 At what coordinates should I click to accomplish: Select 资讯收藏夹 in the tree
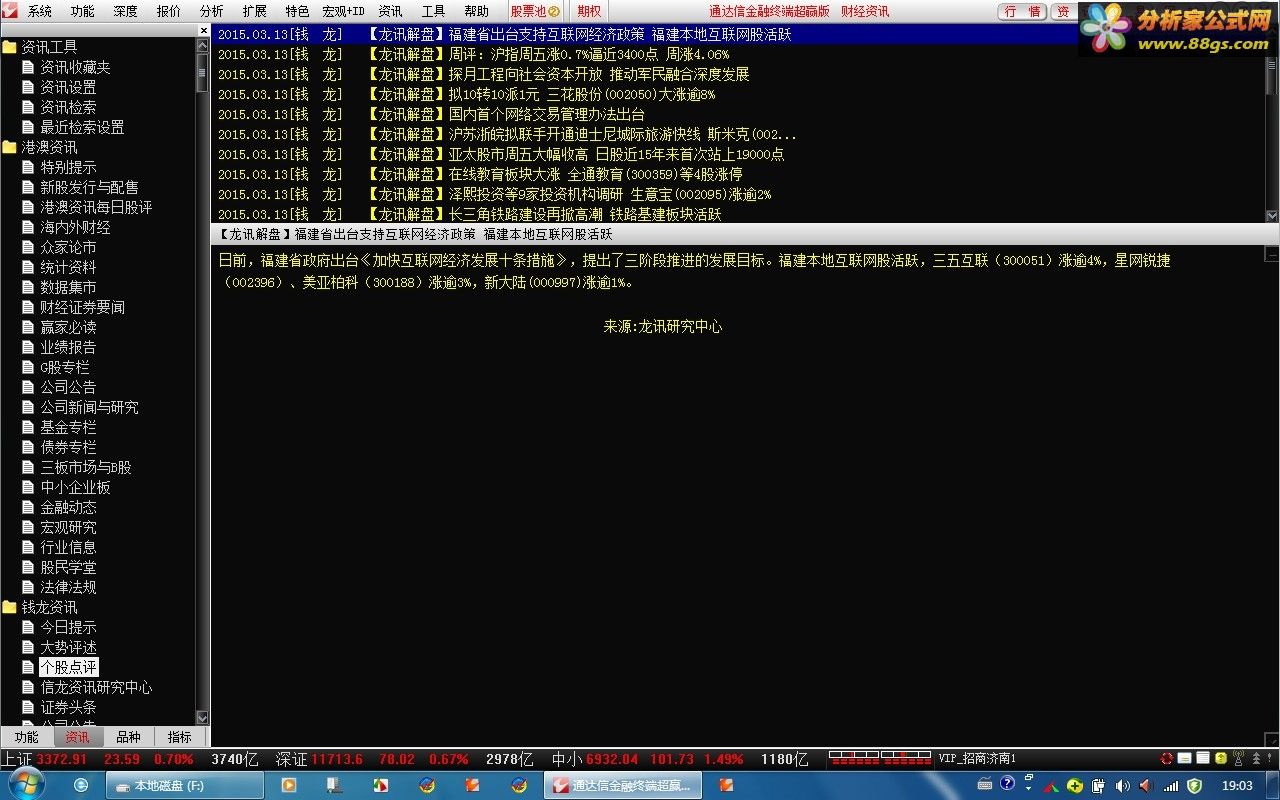75,67
